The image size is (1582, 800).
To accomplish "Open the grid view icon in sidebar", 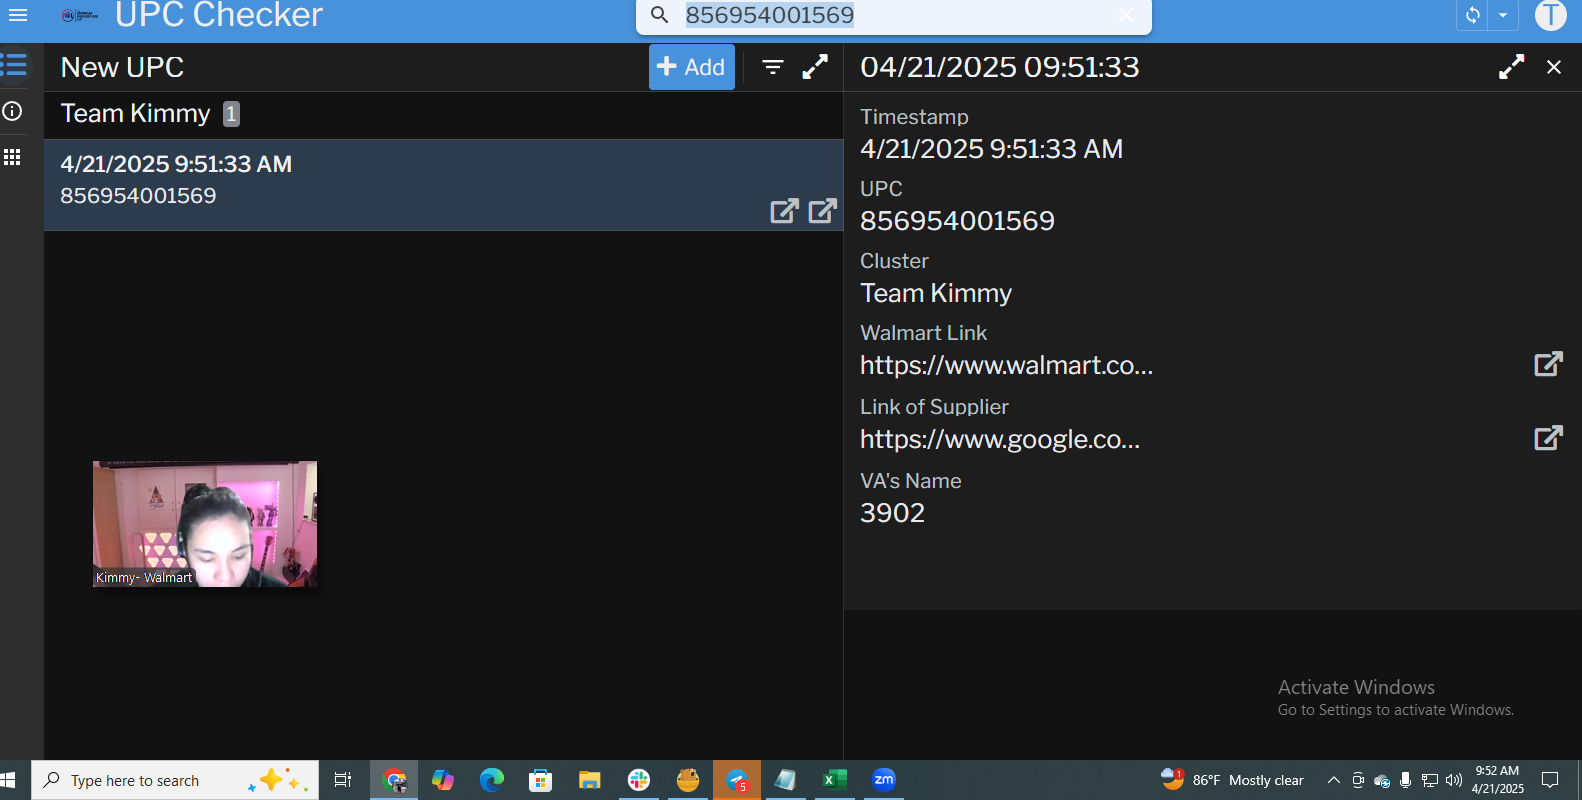I will [13, 157].
